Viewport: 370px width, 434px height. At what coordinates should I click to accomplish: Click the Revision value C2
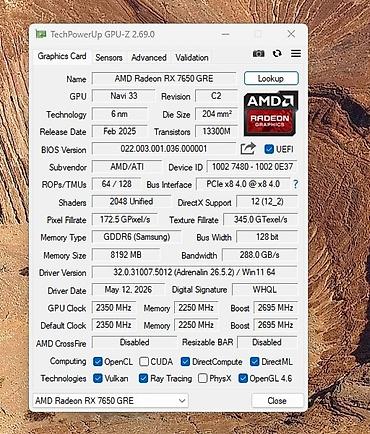[216, 96]
